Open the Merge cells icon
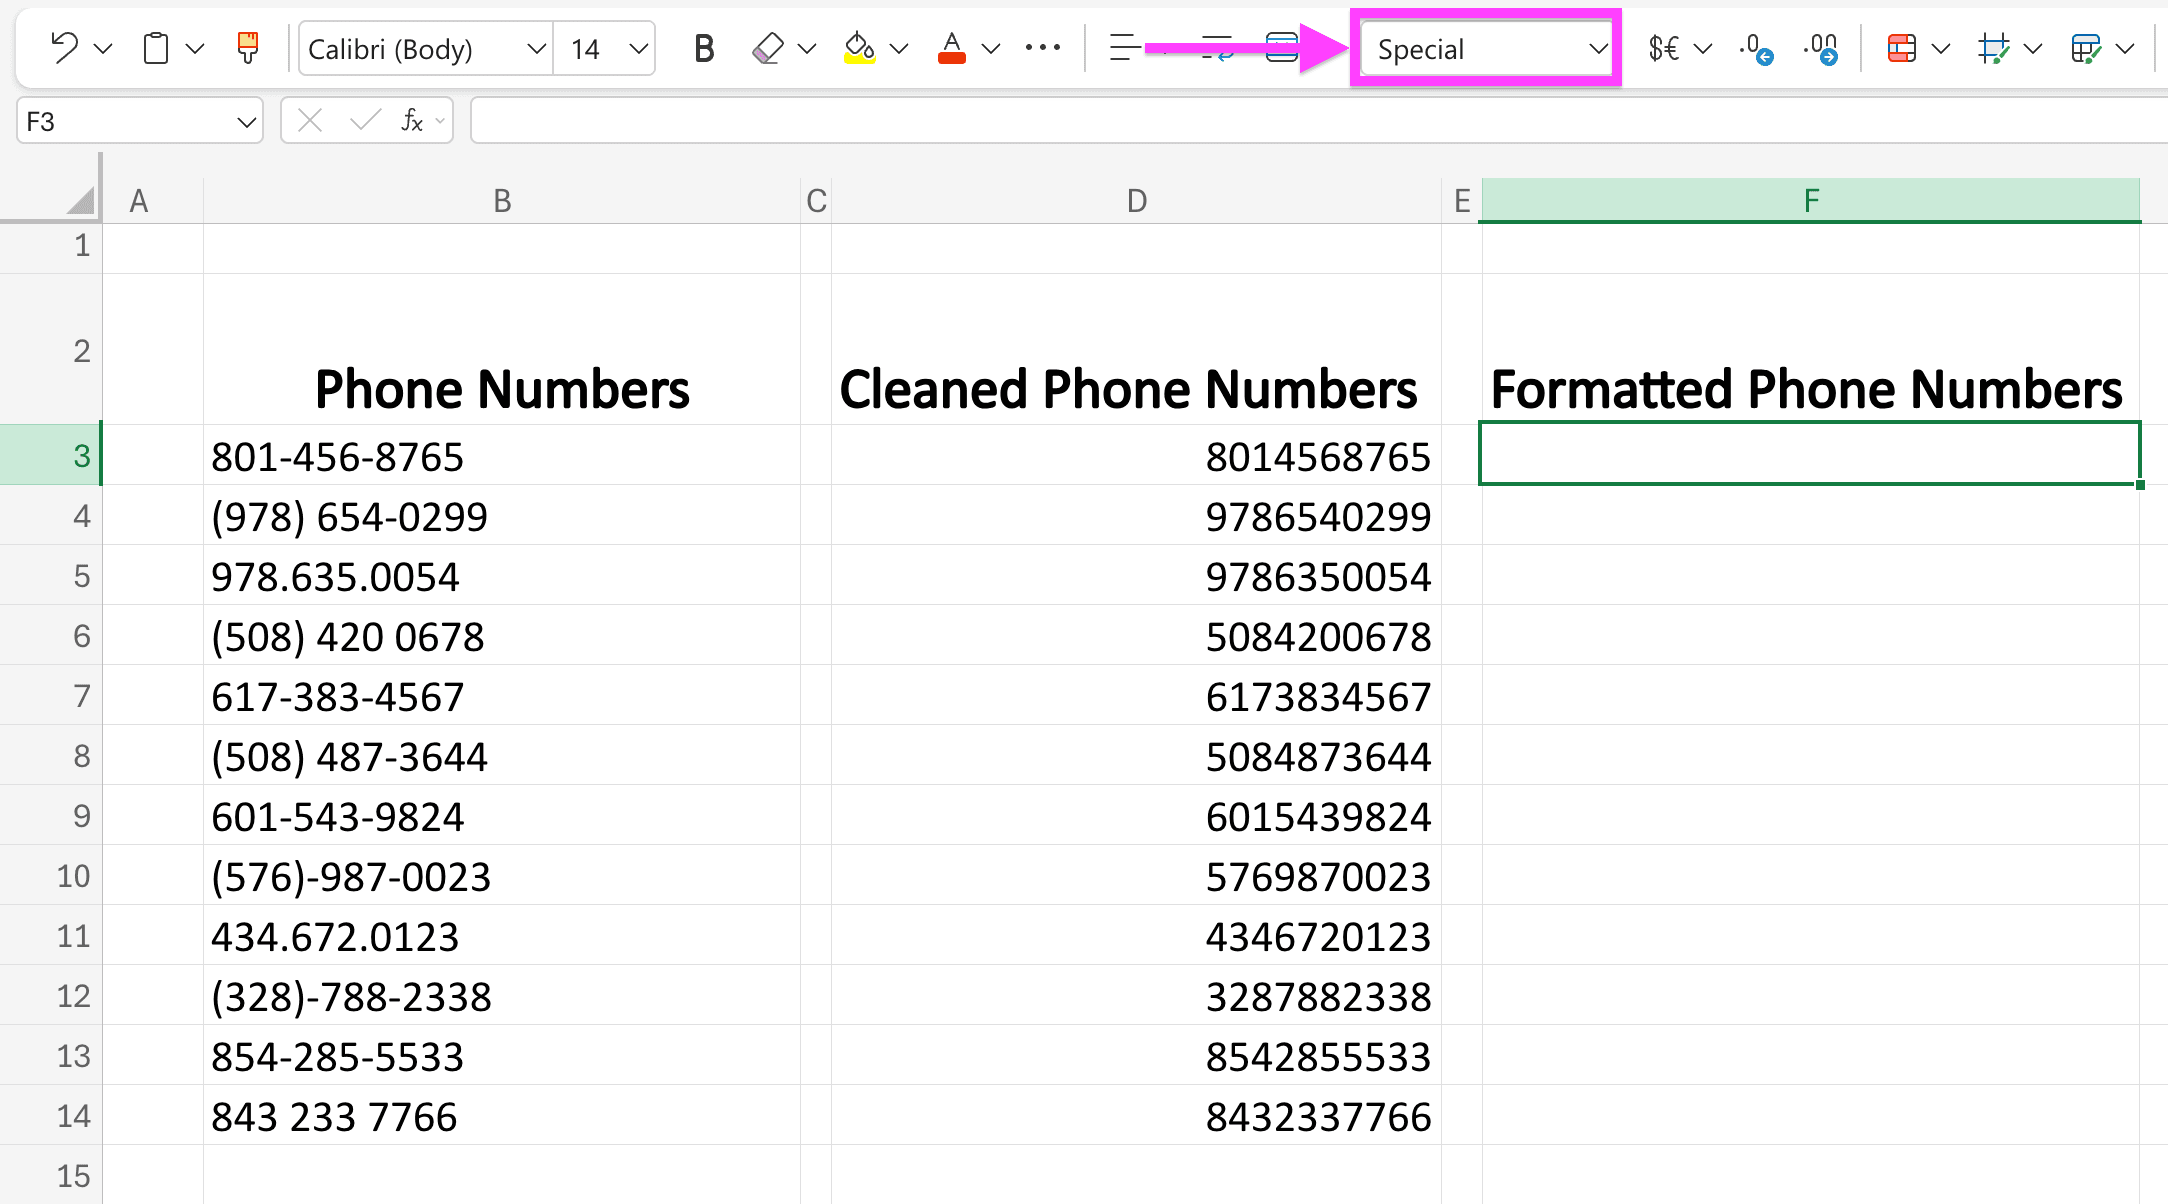Screen dimensions: 2168x1204 pos(1281,47)
